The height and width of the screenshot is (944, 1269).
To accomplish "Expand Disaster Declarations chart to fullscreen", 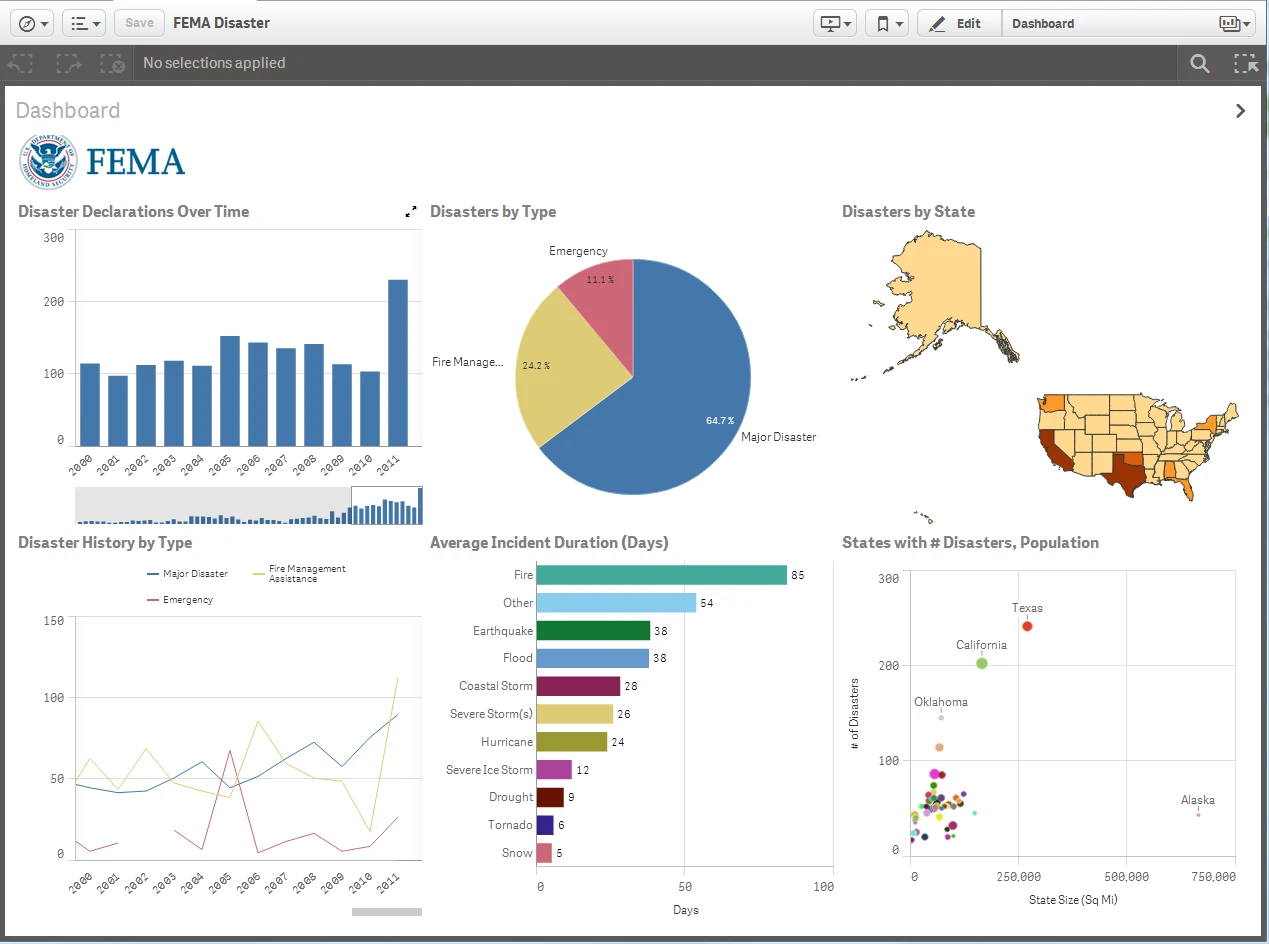I will pyautogui.click(x=410, y=211).
